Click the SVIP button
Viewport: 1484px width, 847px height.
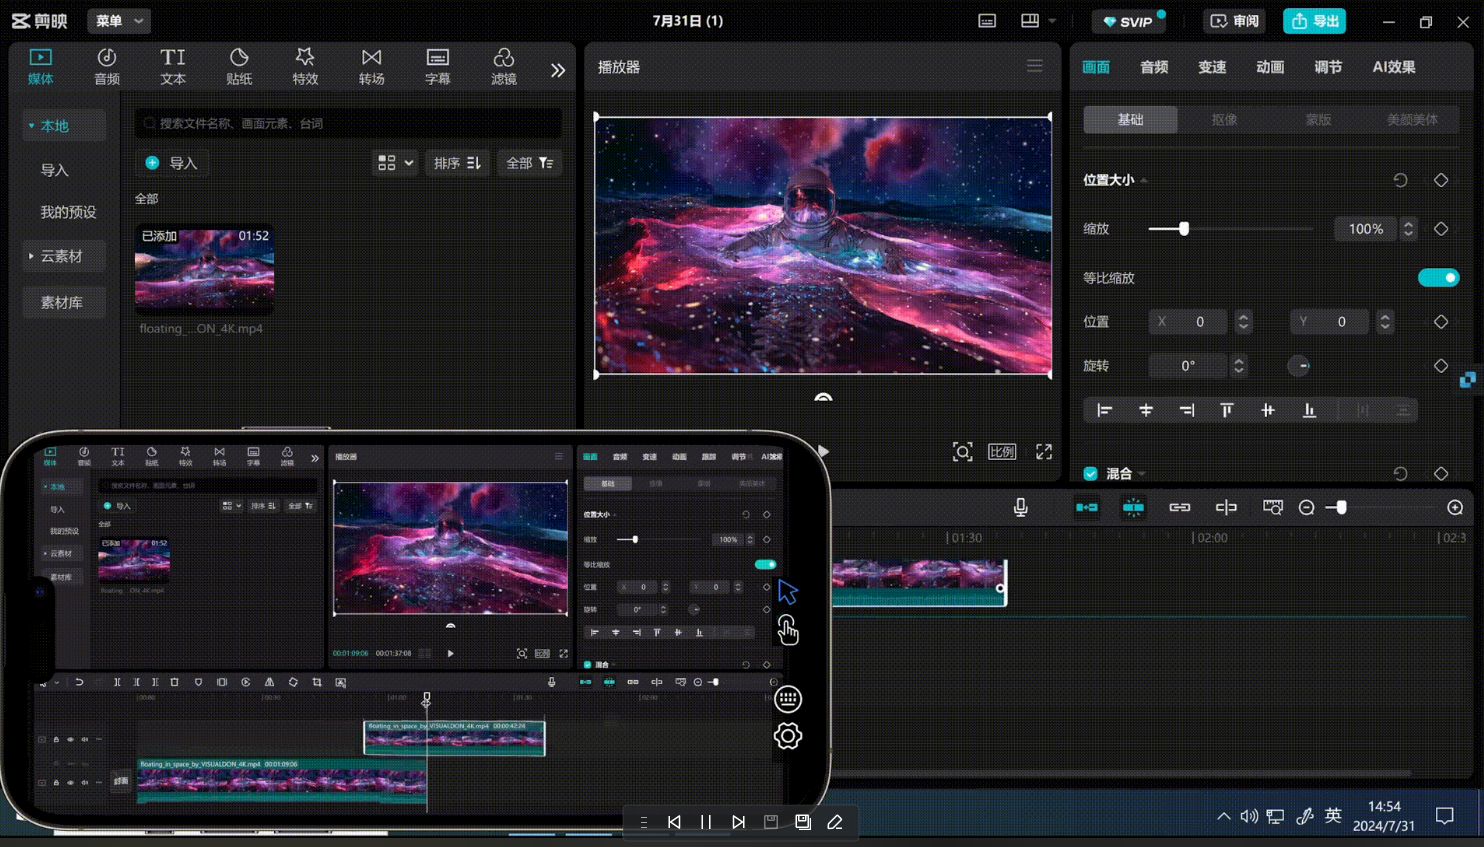pos(1129,21)
